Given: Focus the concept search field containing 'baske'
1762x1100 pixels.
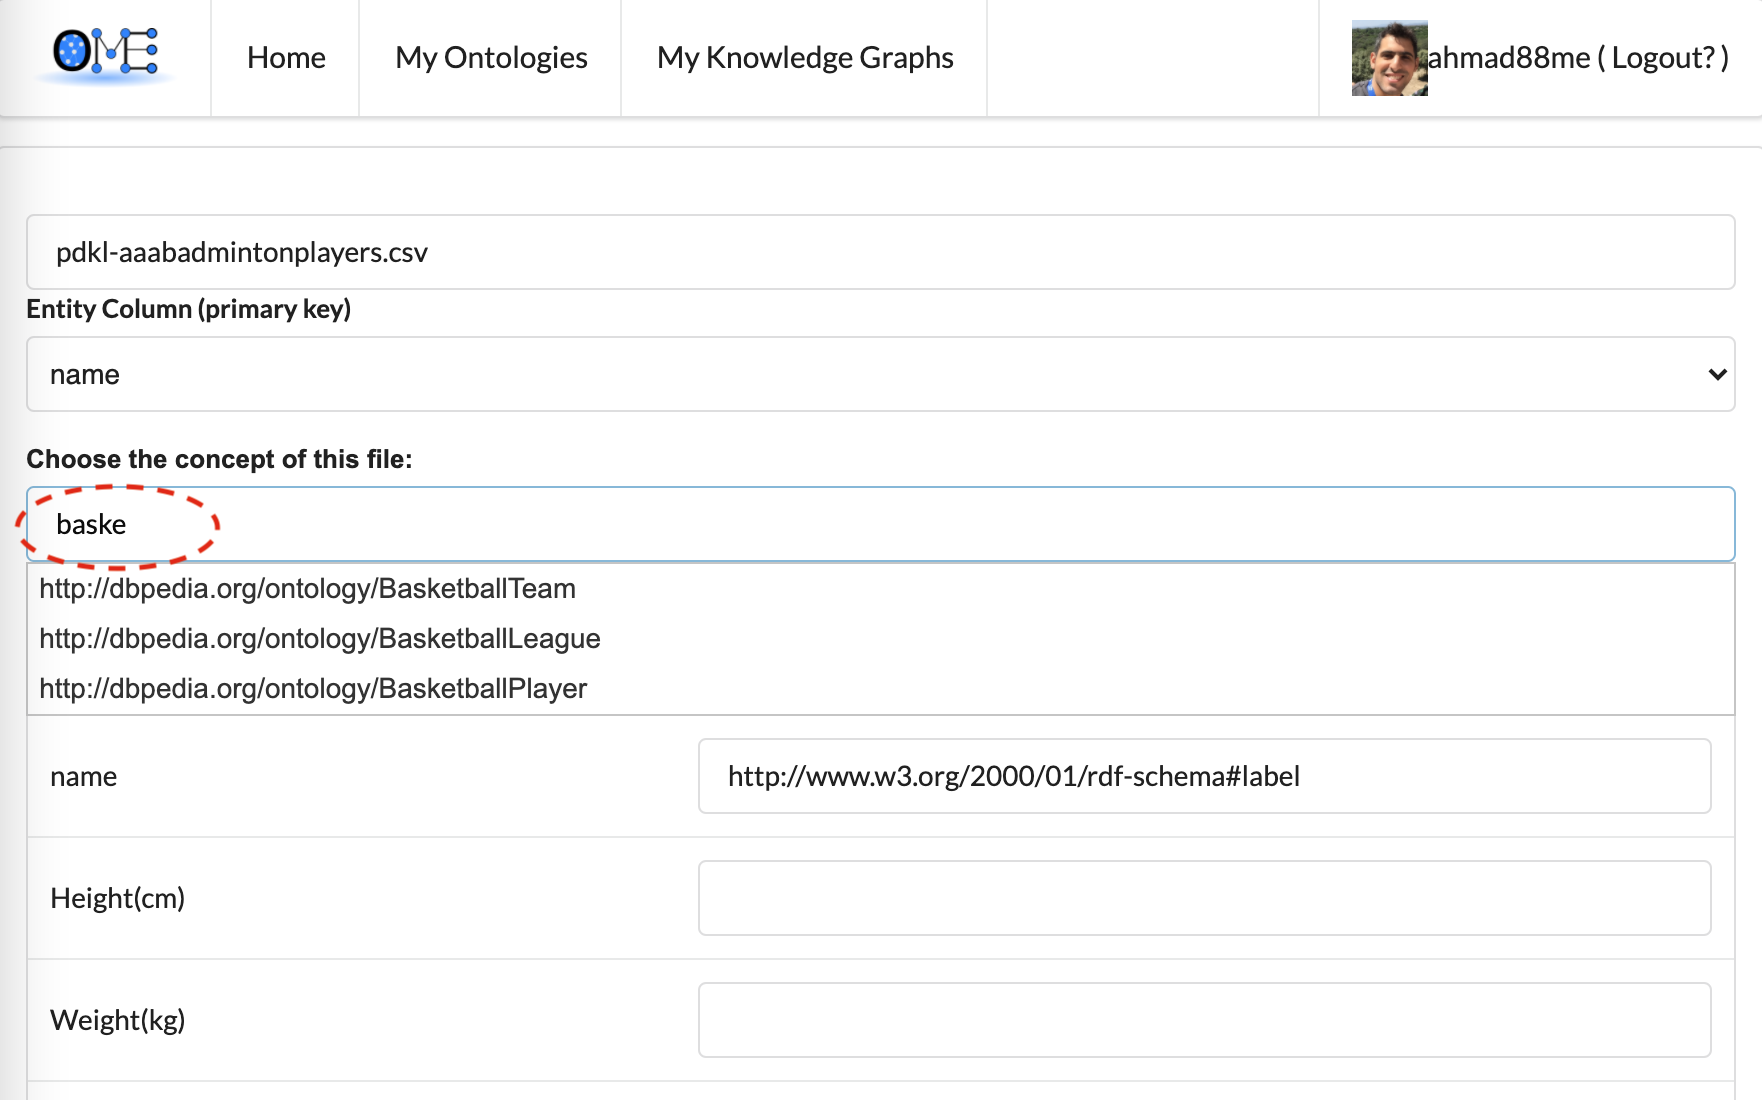Looking at the screenshot, I should pos(880,524).
